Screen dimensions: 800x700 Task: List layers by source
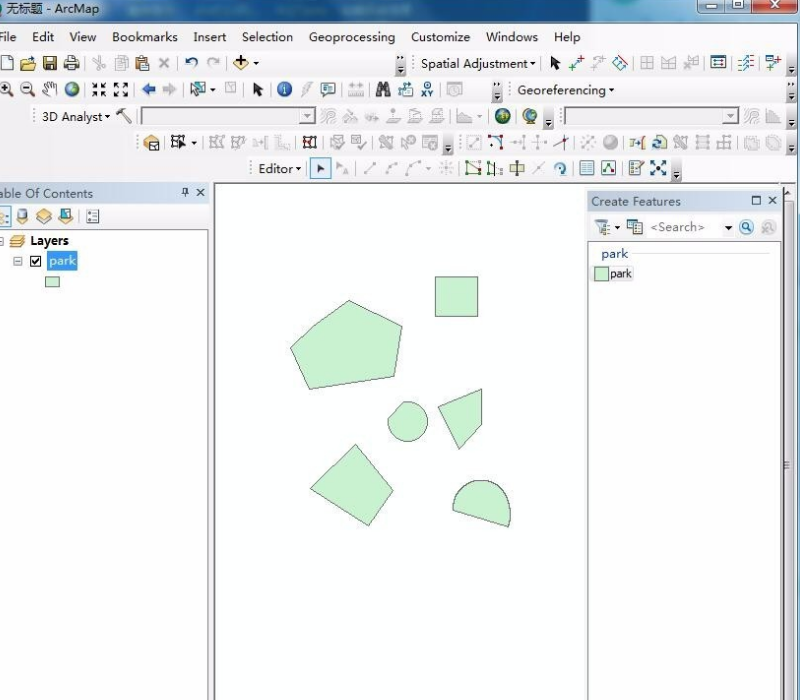click(x=22, y=216)
